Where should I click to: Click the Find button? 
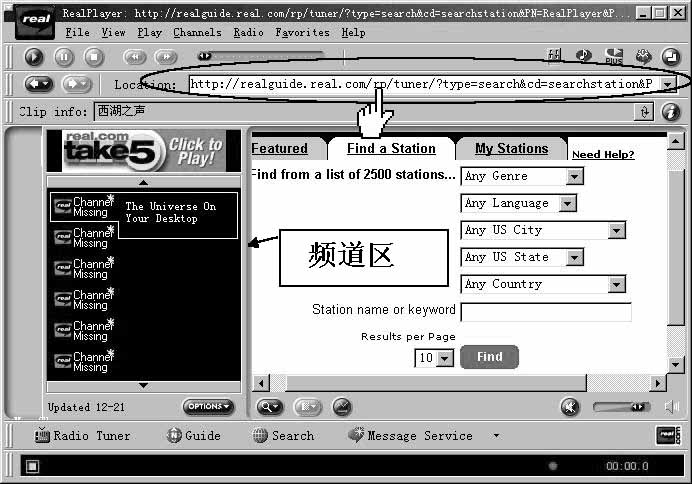(x=489, y=357)
